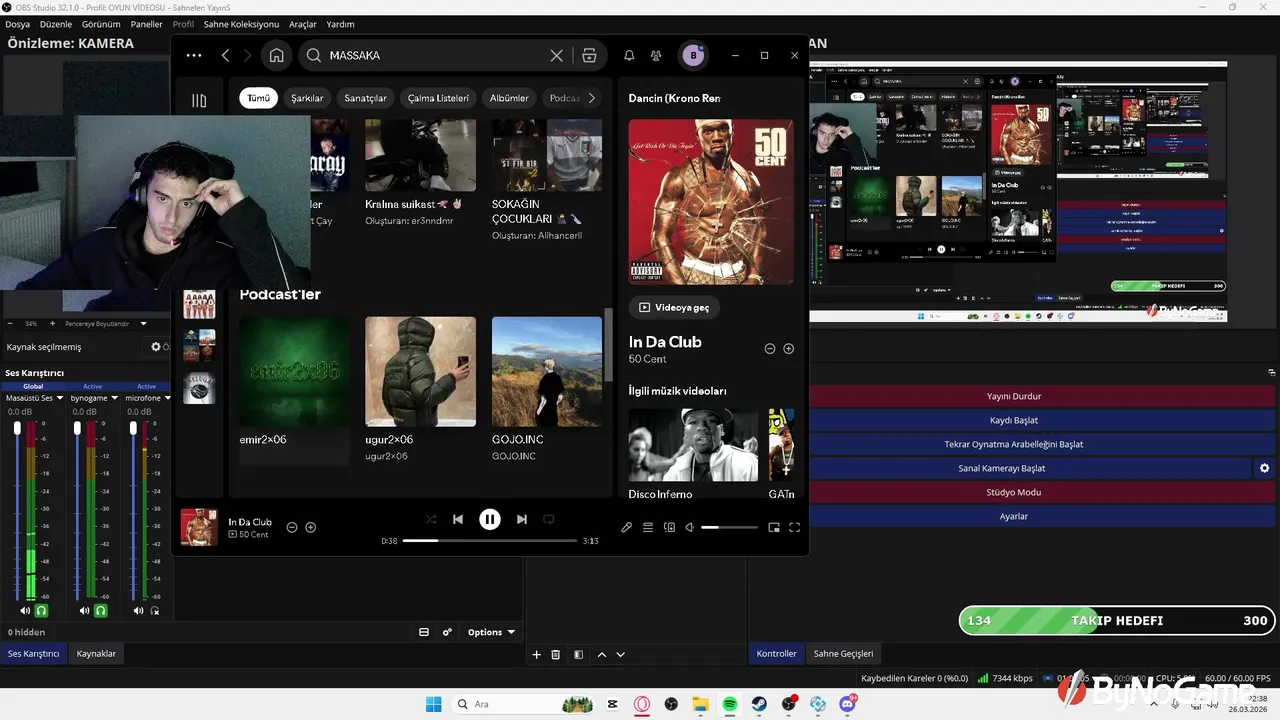This screenshot has width=1280, height=720.
Task: Open the emir2×06 podcast thumbnail
Action: [295, 372]
